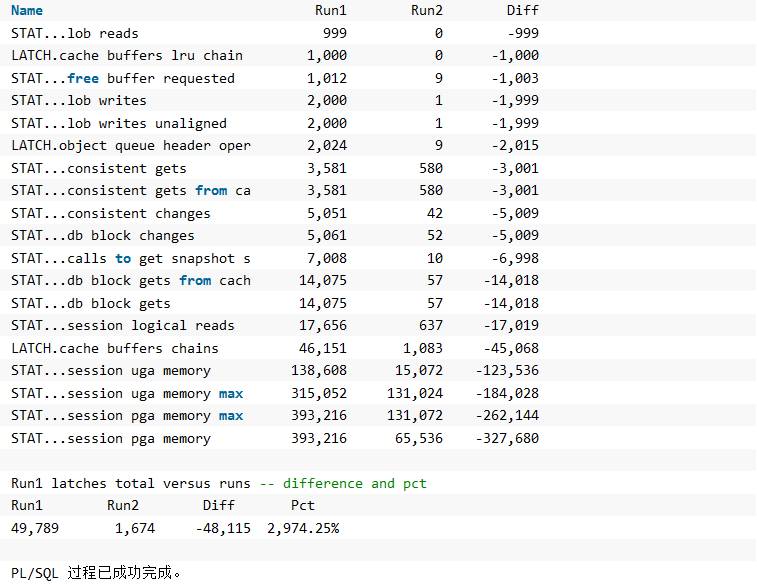Click the 'PL/SQL 过程已成功完成。' message

(96, 573)
